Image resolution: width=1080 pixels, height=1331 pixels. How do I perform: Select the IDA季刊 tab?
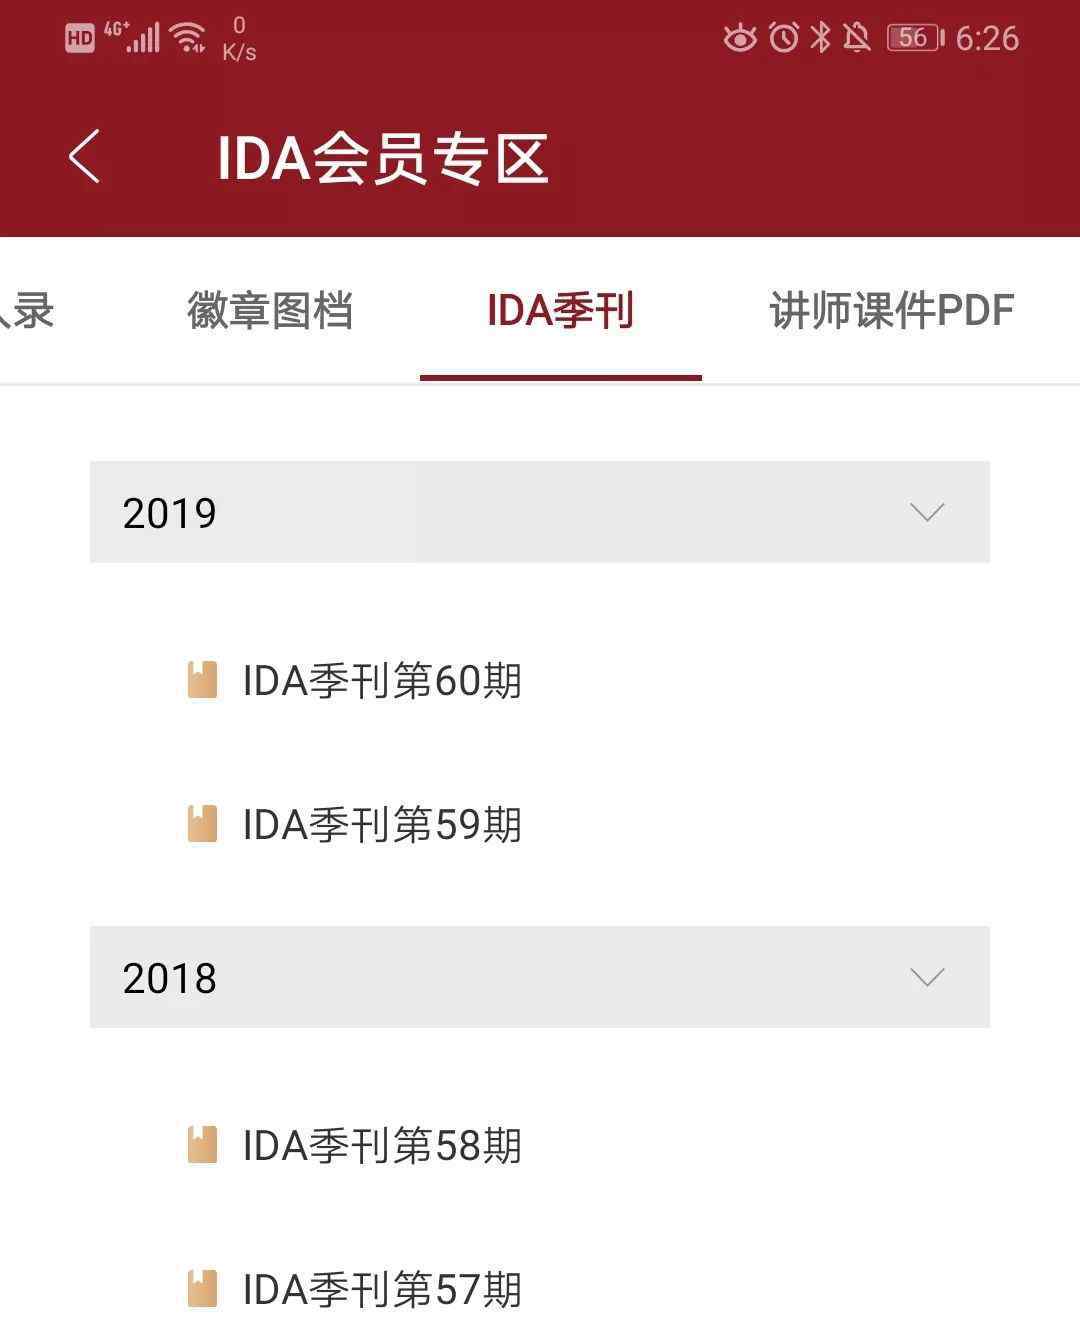pyautogui.click(x=560, y=311)
